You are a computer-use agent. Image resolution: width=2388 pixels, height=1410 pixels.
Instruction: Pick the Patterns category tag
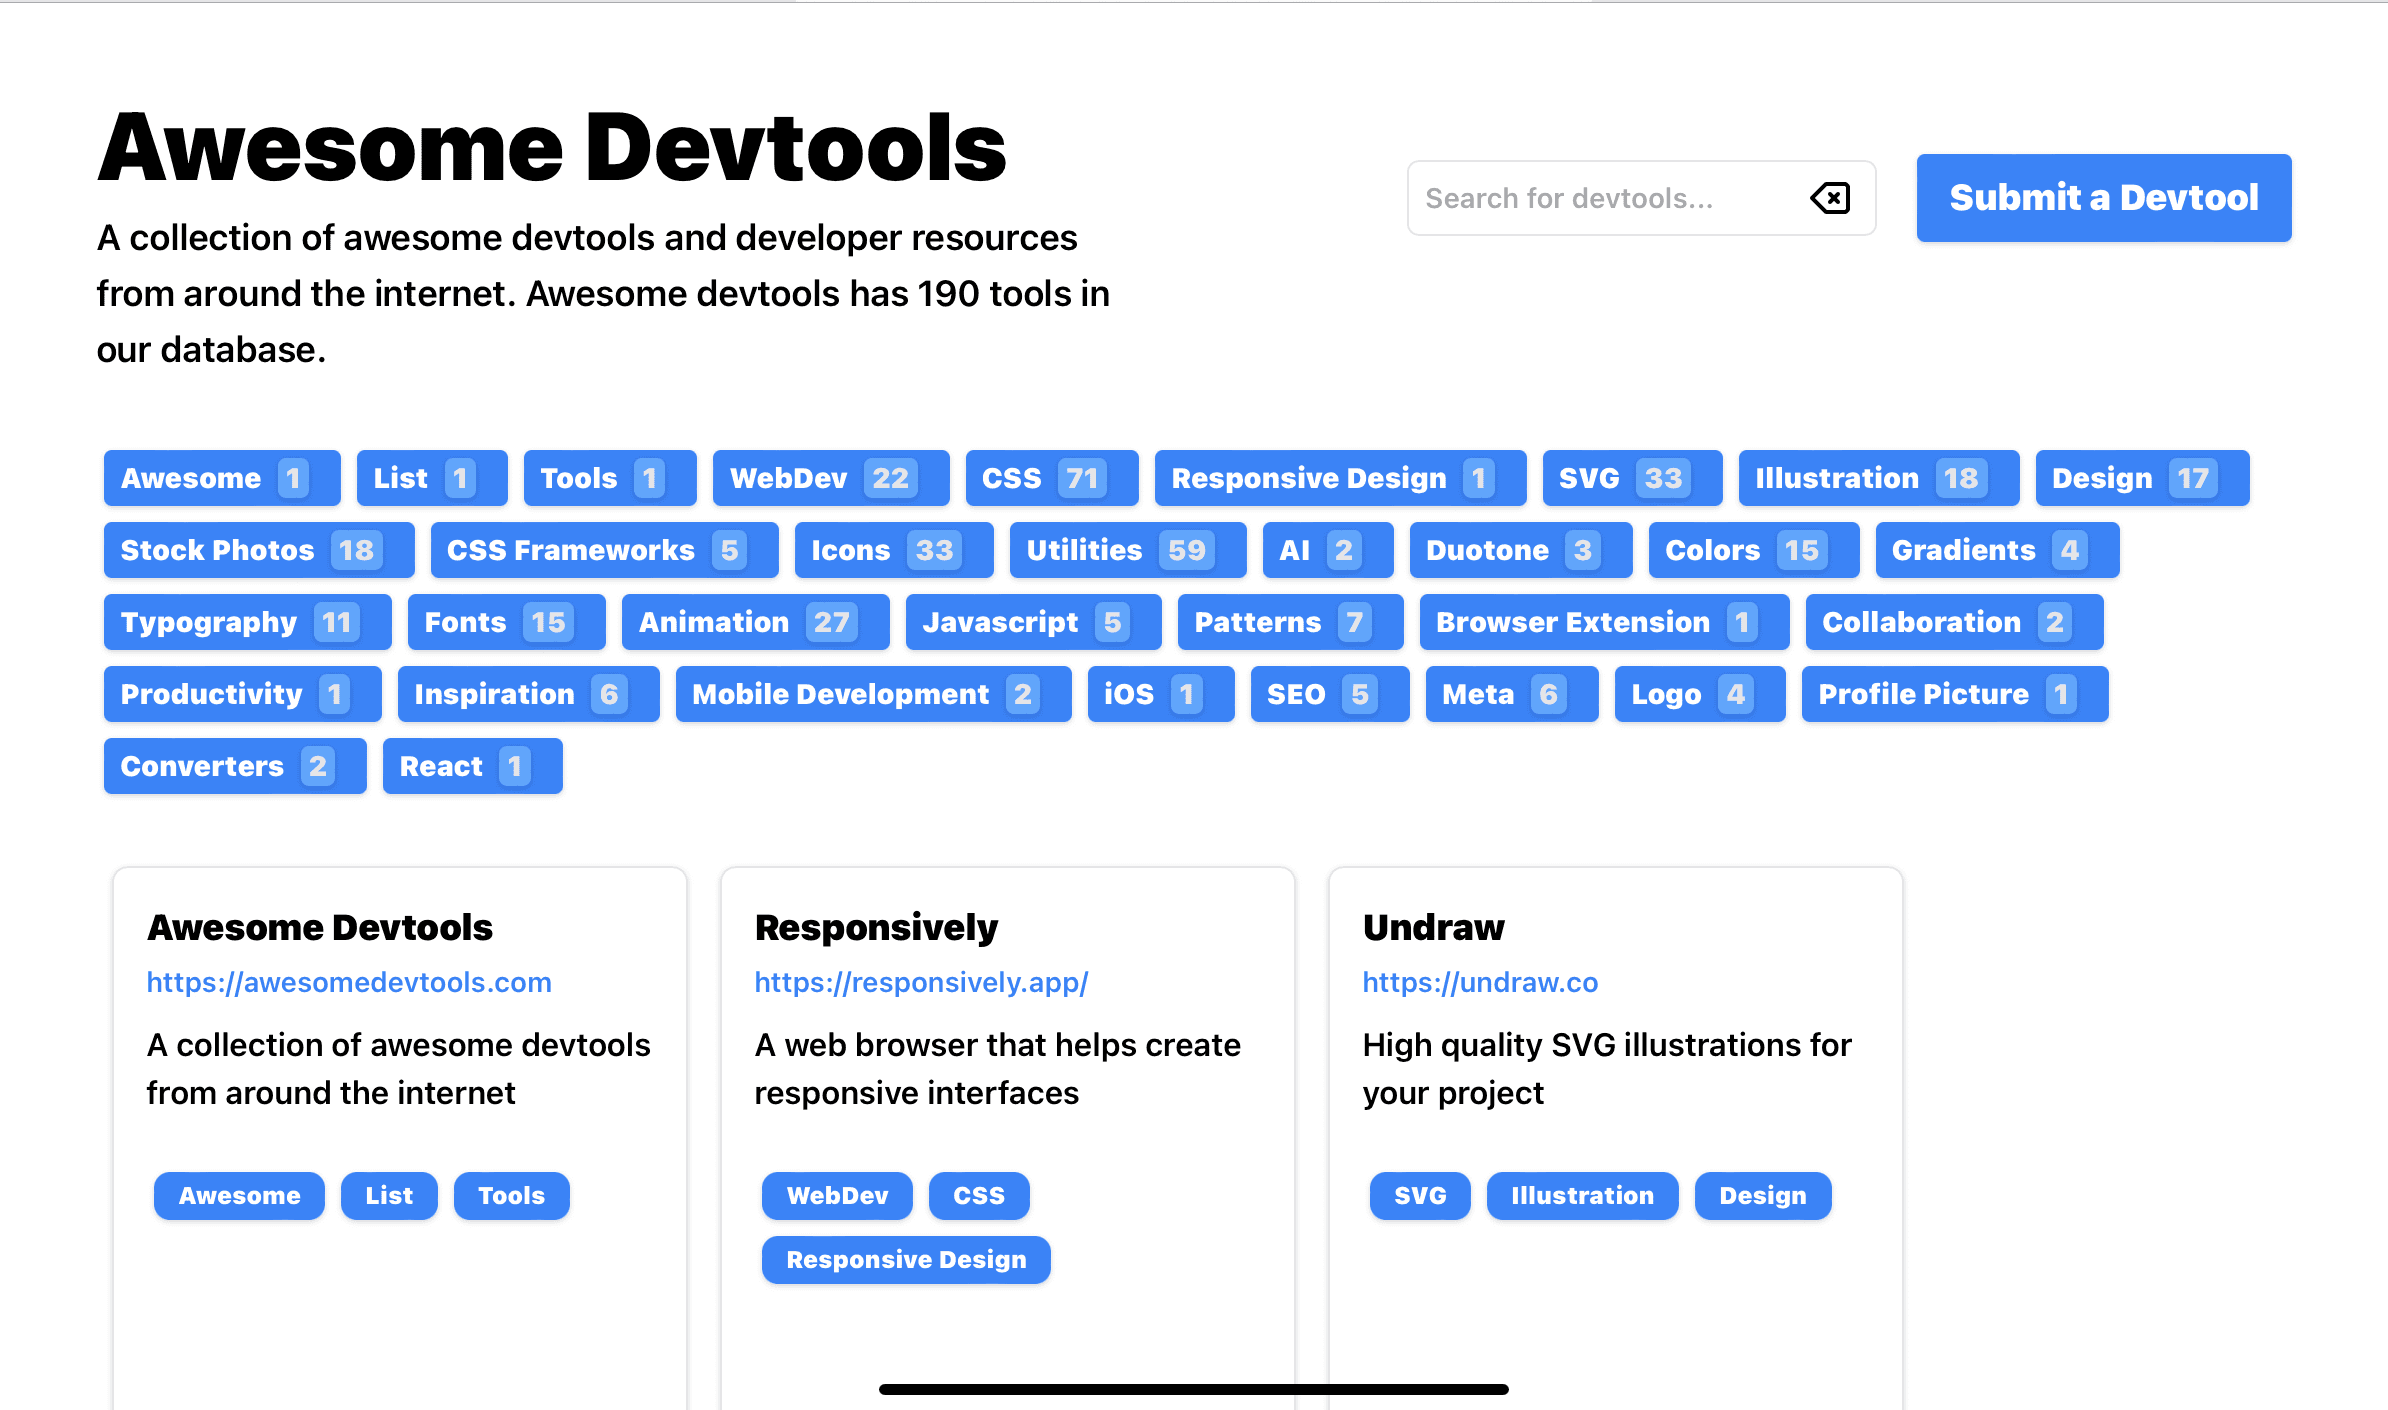click(x=1291, y=622)
